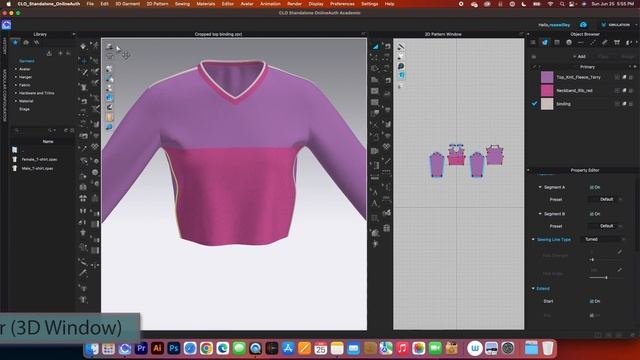Click the Simulate tool in 3D toolbar
640x360 pixels.
click(x=83, y=46)
